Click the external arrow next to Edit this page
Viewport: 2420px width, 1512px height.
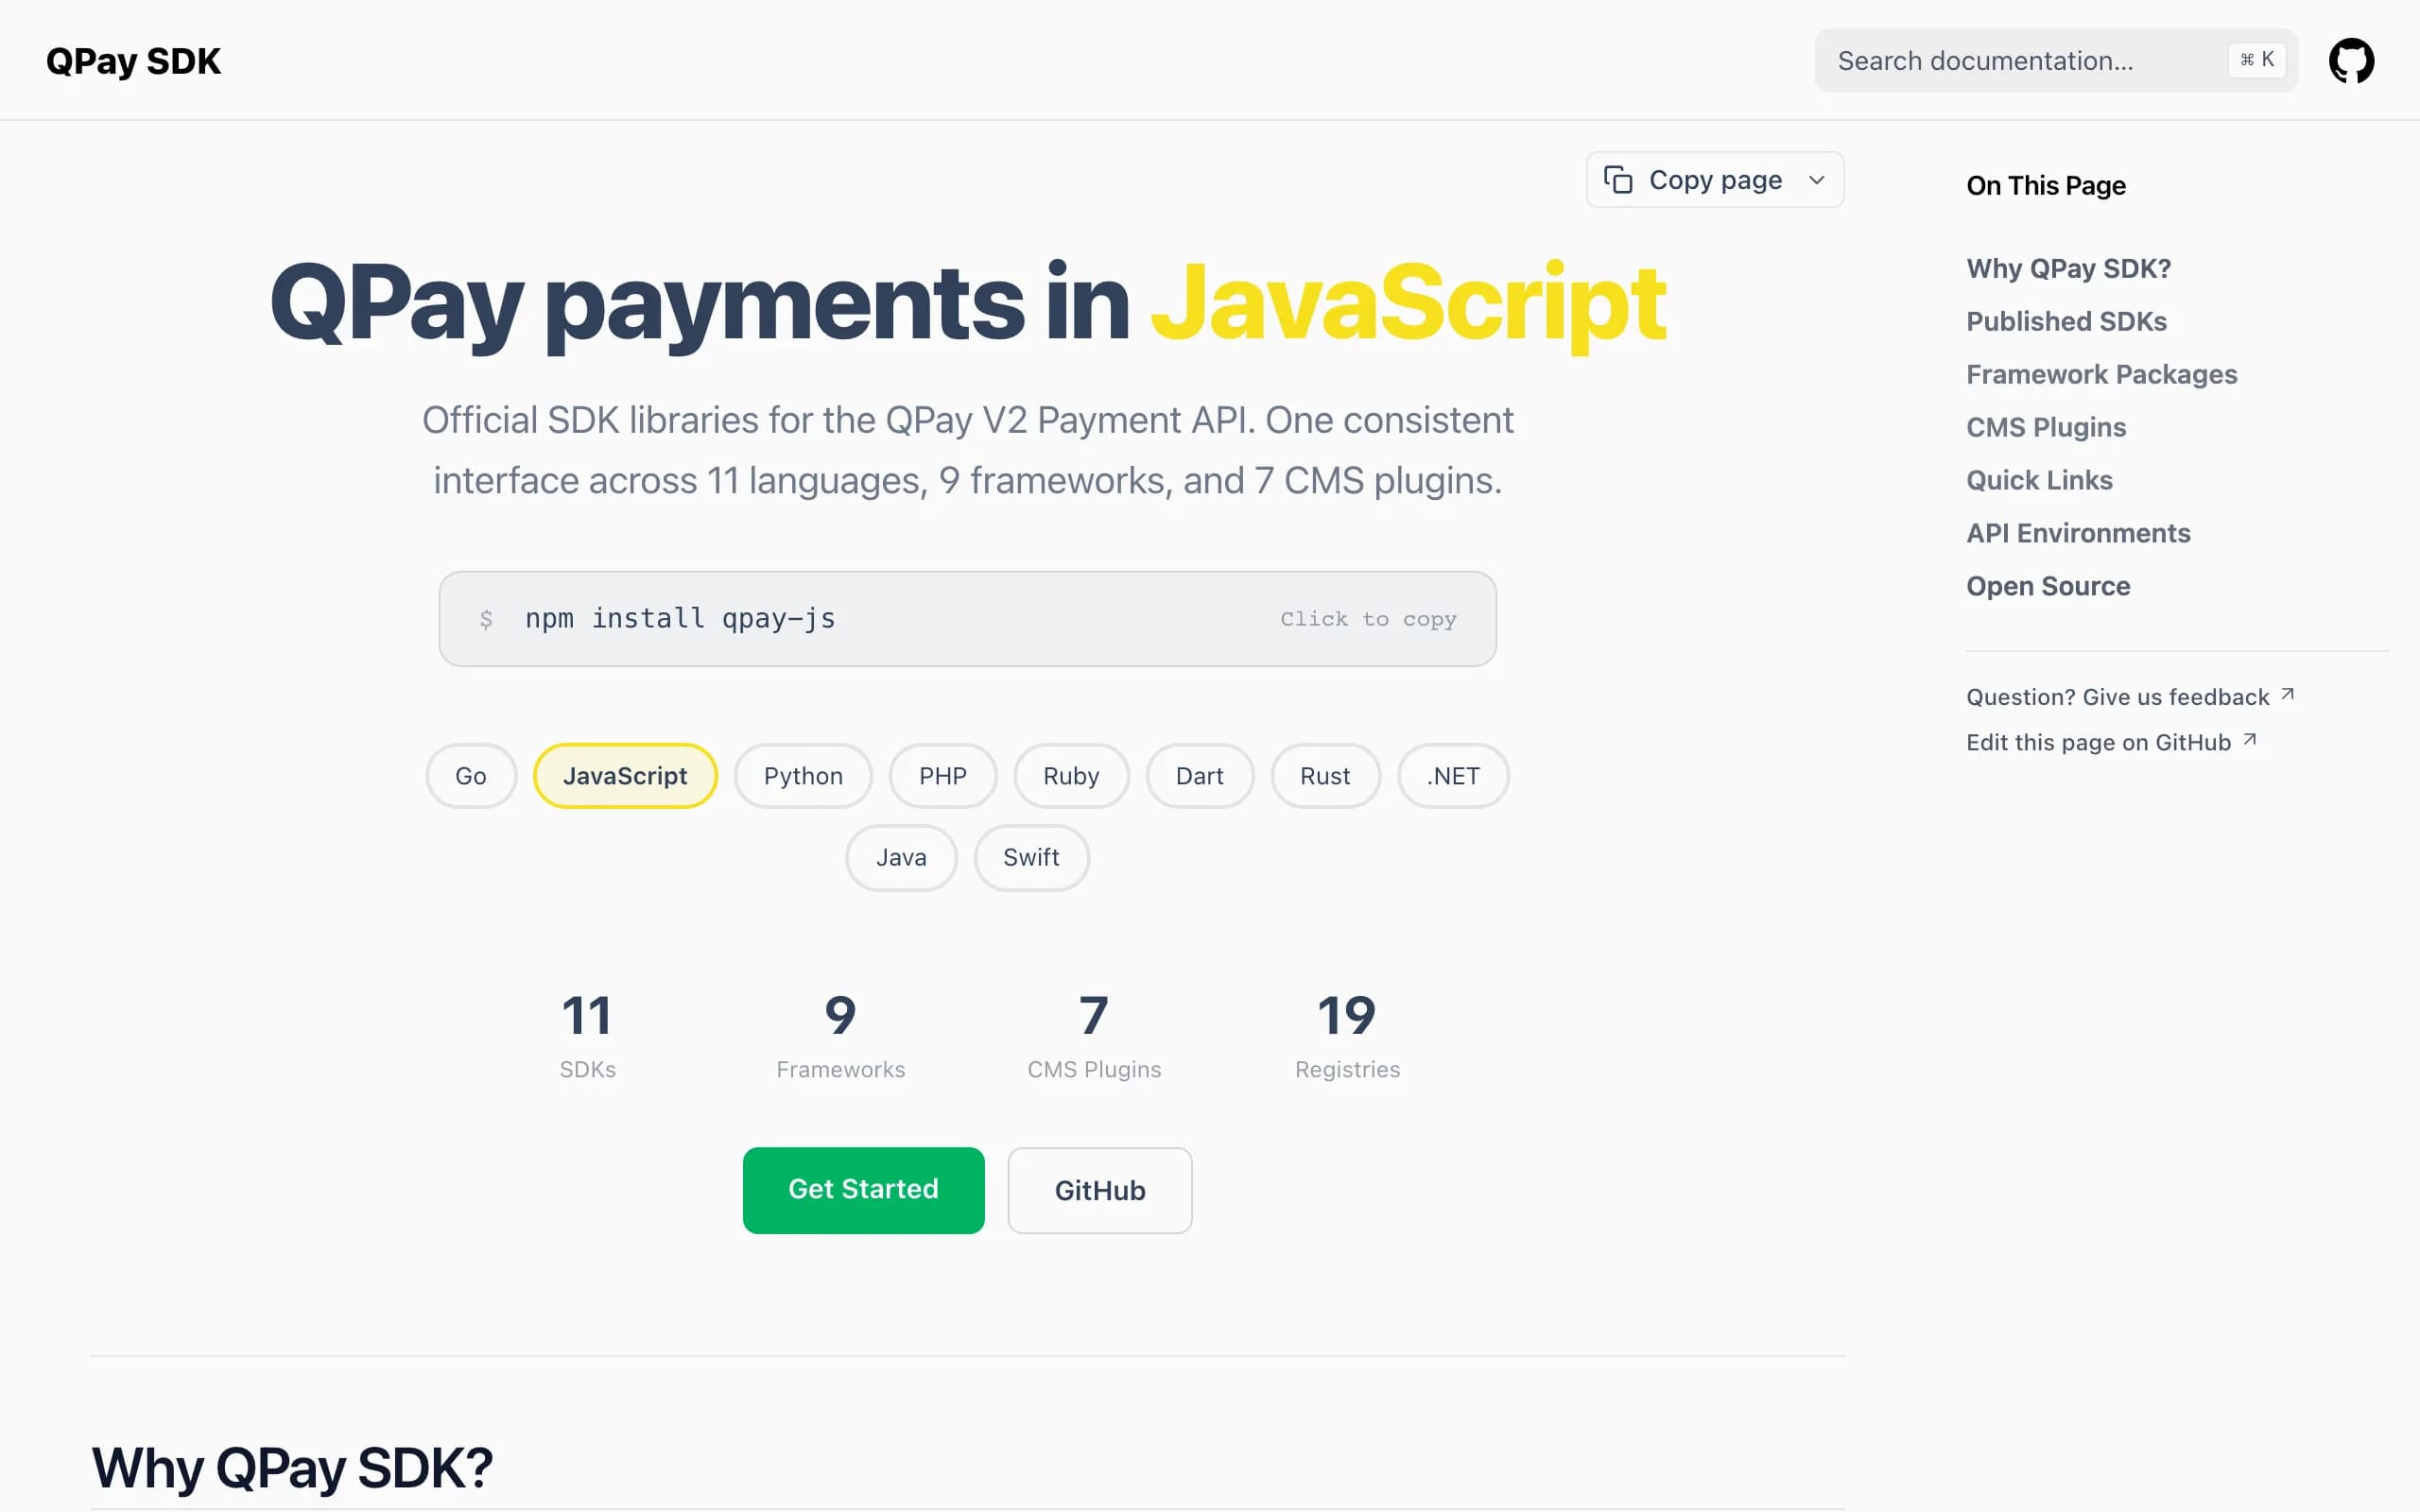[x=2250, y=740]
